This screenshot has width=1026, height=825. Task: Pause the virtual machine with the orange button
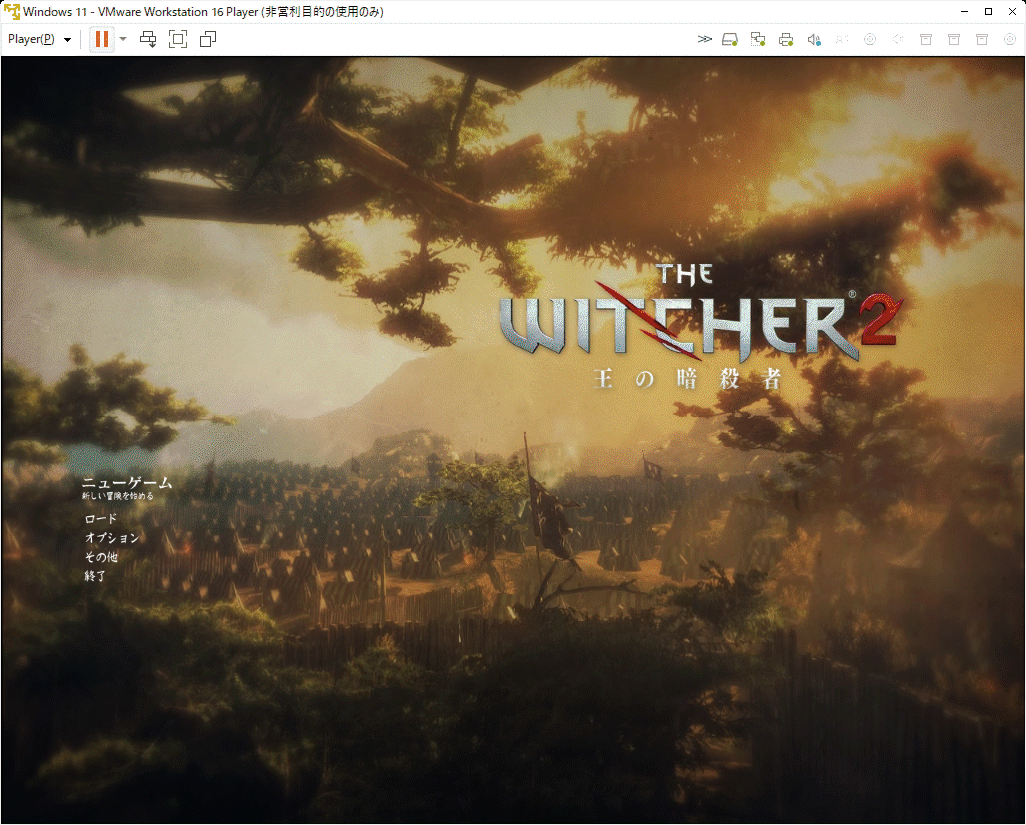pos(102,39)
